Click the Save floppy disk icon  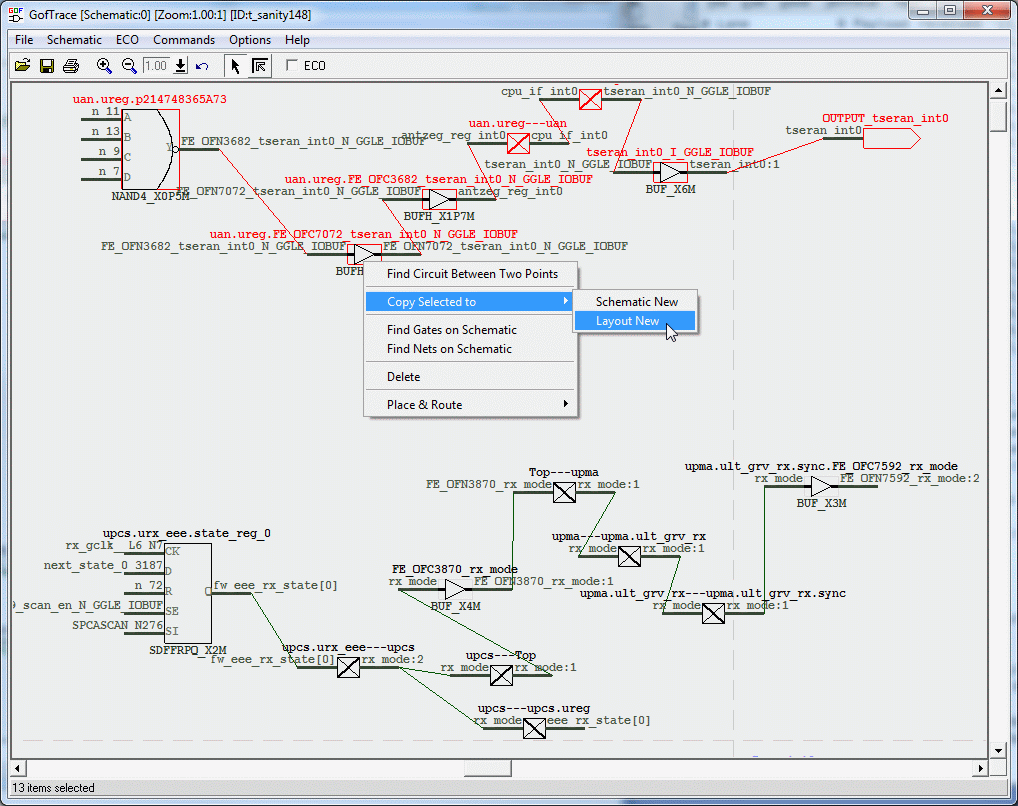click(46, 66)
